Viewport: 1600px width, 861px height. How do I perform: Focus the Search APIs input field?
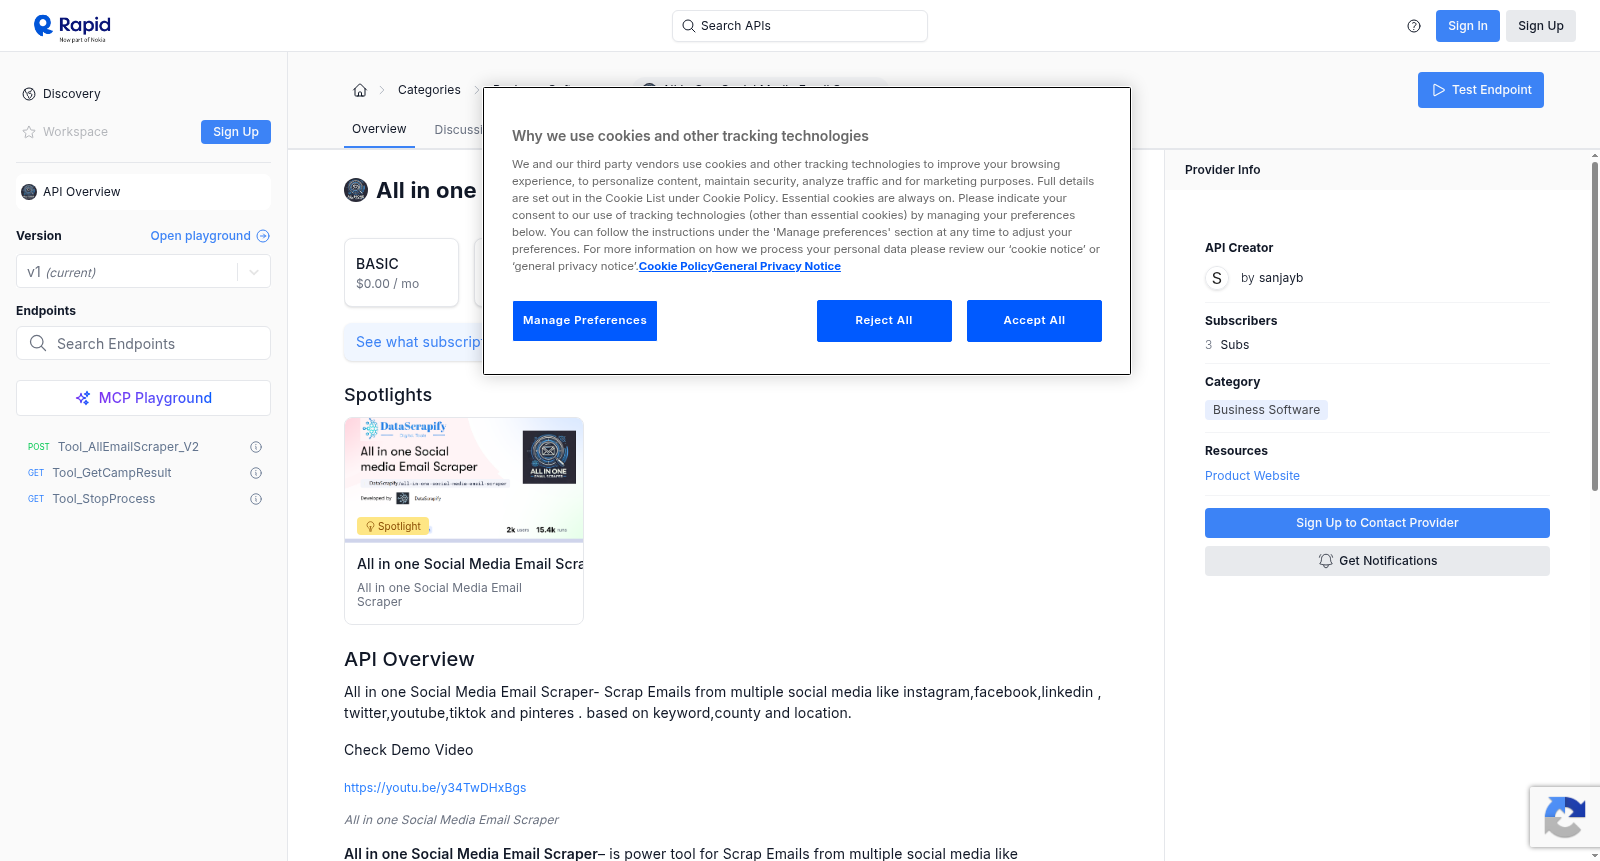pyautogui.click(x=800, y=26)
